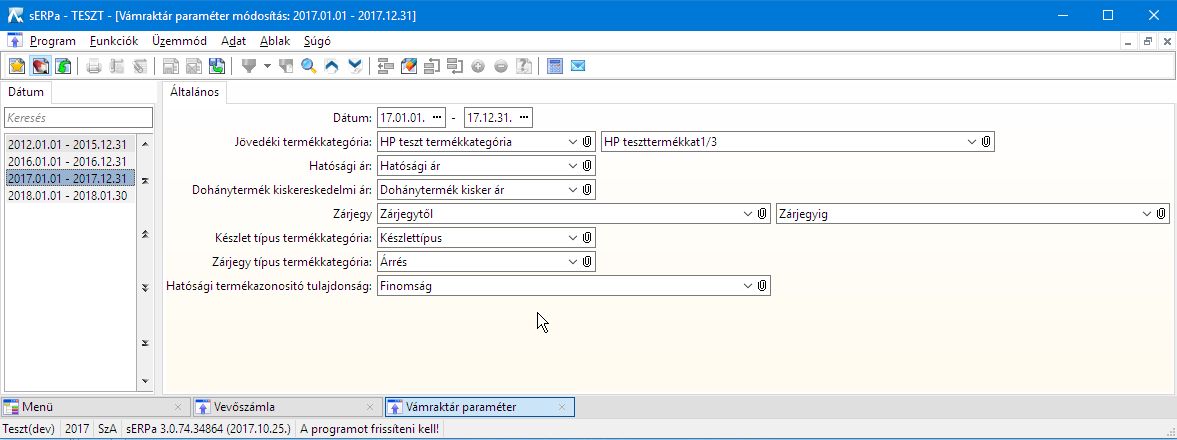Click the Teszt(dev) status bar entry
The height and width of the screenshot is (440, 1177).
coord(29,429)
